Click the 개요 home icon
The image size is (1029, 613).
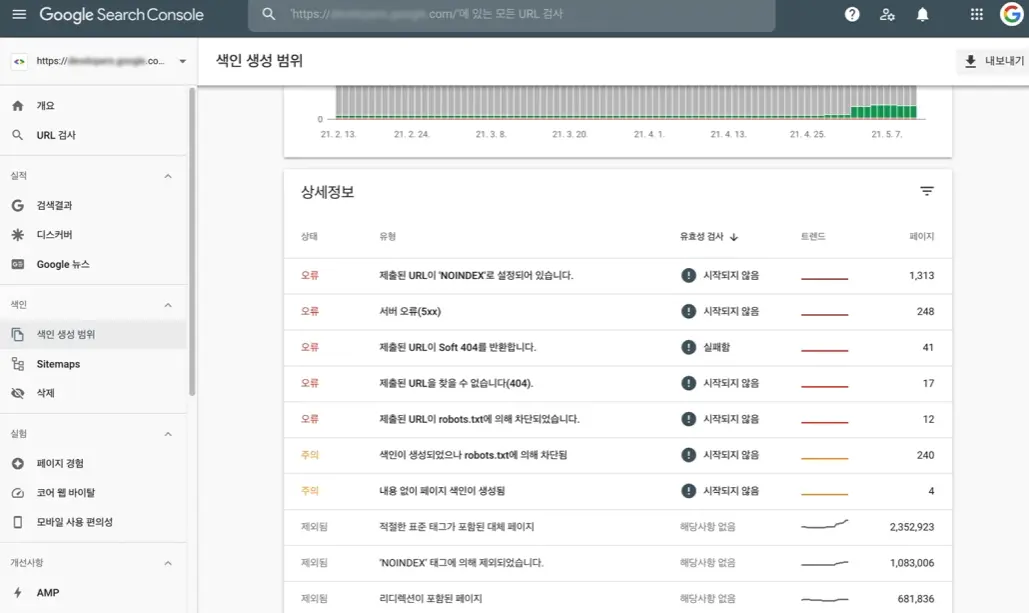coord(18,105)
